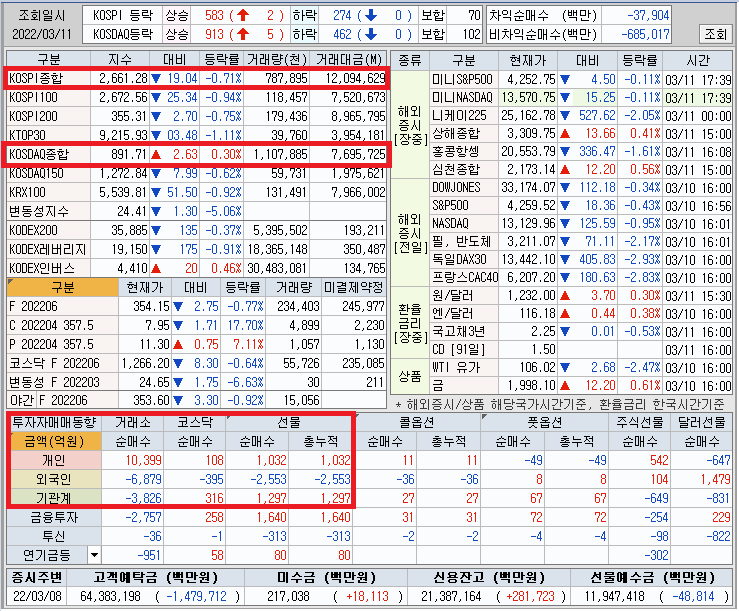Click the 콜옵션 column header
The image size is (739, 611).
pos(417,422)
